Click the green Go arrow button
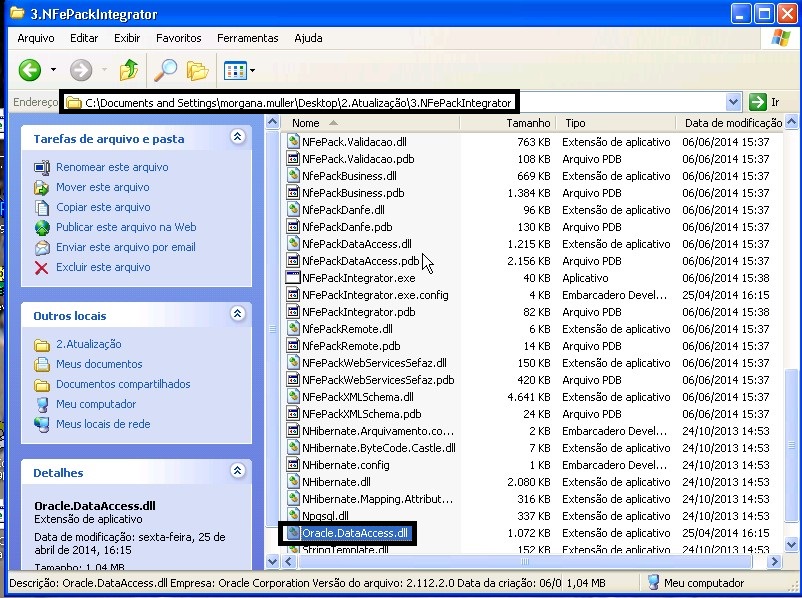The image size is (802, 598). (x=759, y=102)
